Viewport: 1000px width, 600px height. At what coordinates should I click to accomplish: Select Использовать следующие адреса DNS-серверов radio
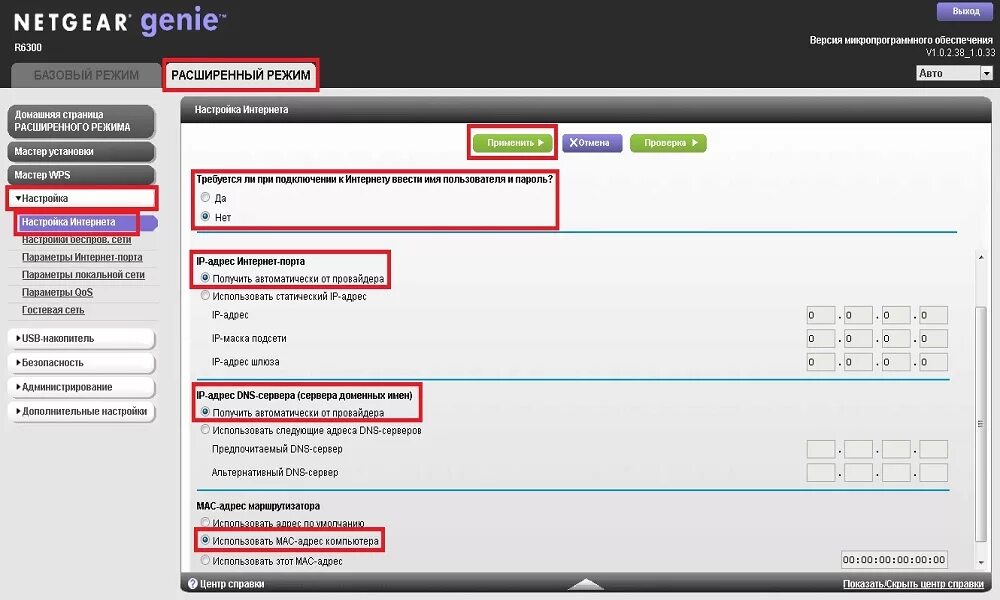point(205,430)
